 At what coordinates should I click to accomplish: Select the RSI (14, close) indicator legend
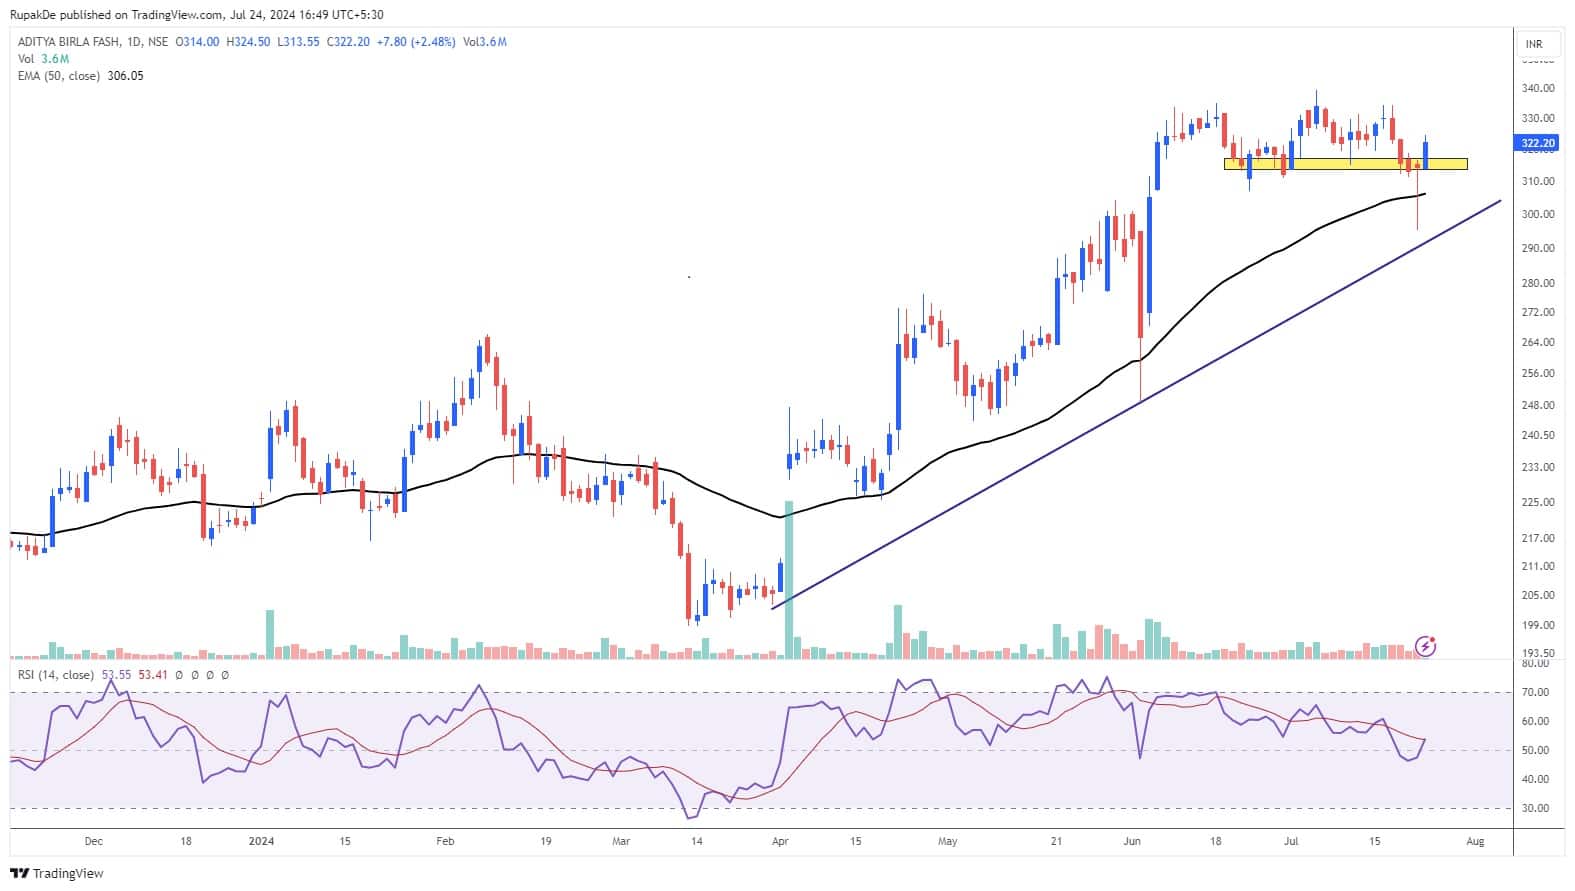pos(56,675)
